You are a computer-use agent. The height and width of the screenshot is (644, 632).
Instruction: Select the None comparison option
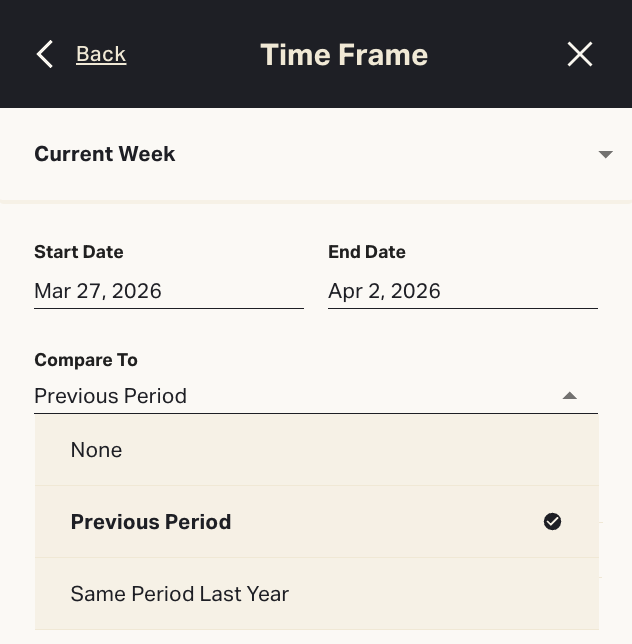pos(97,450)
